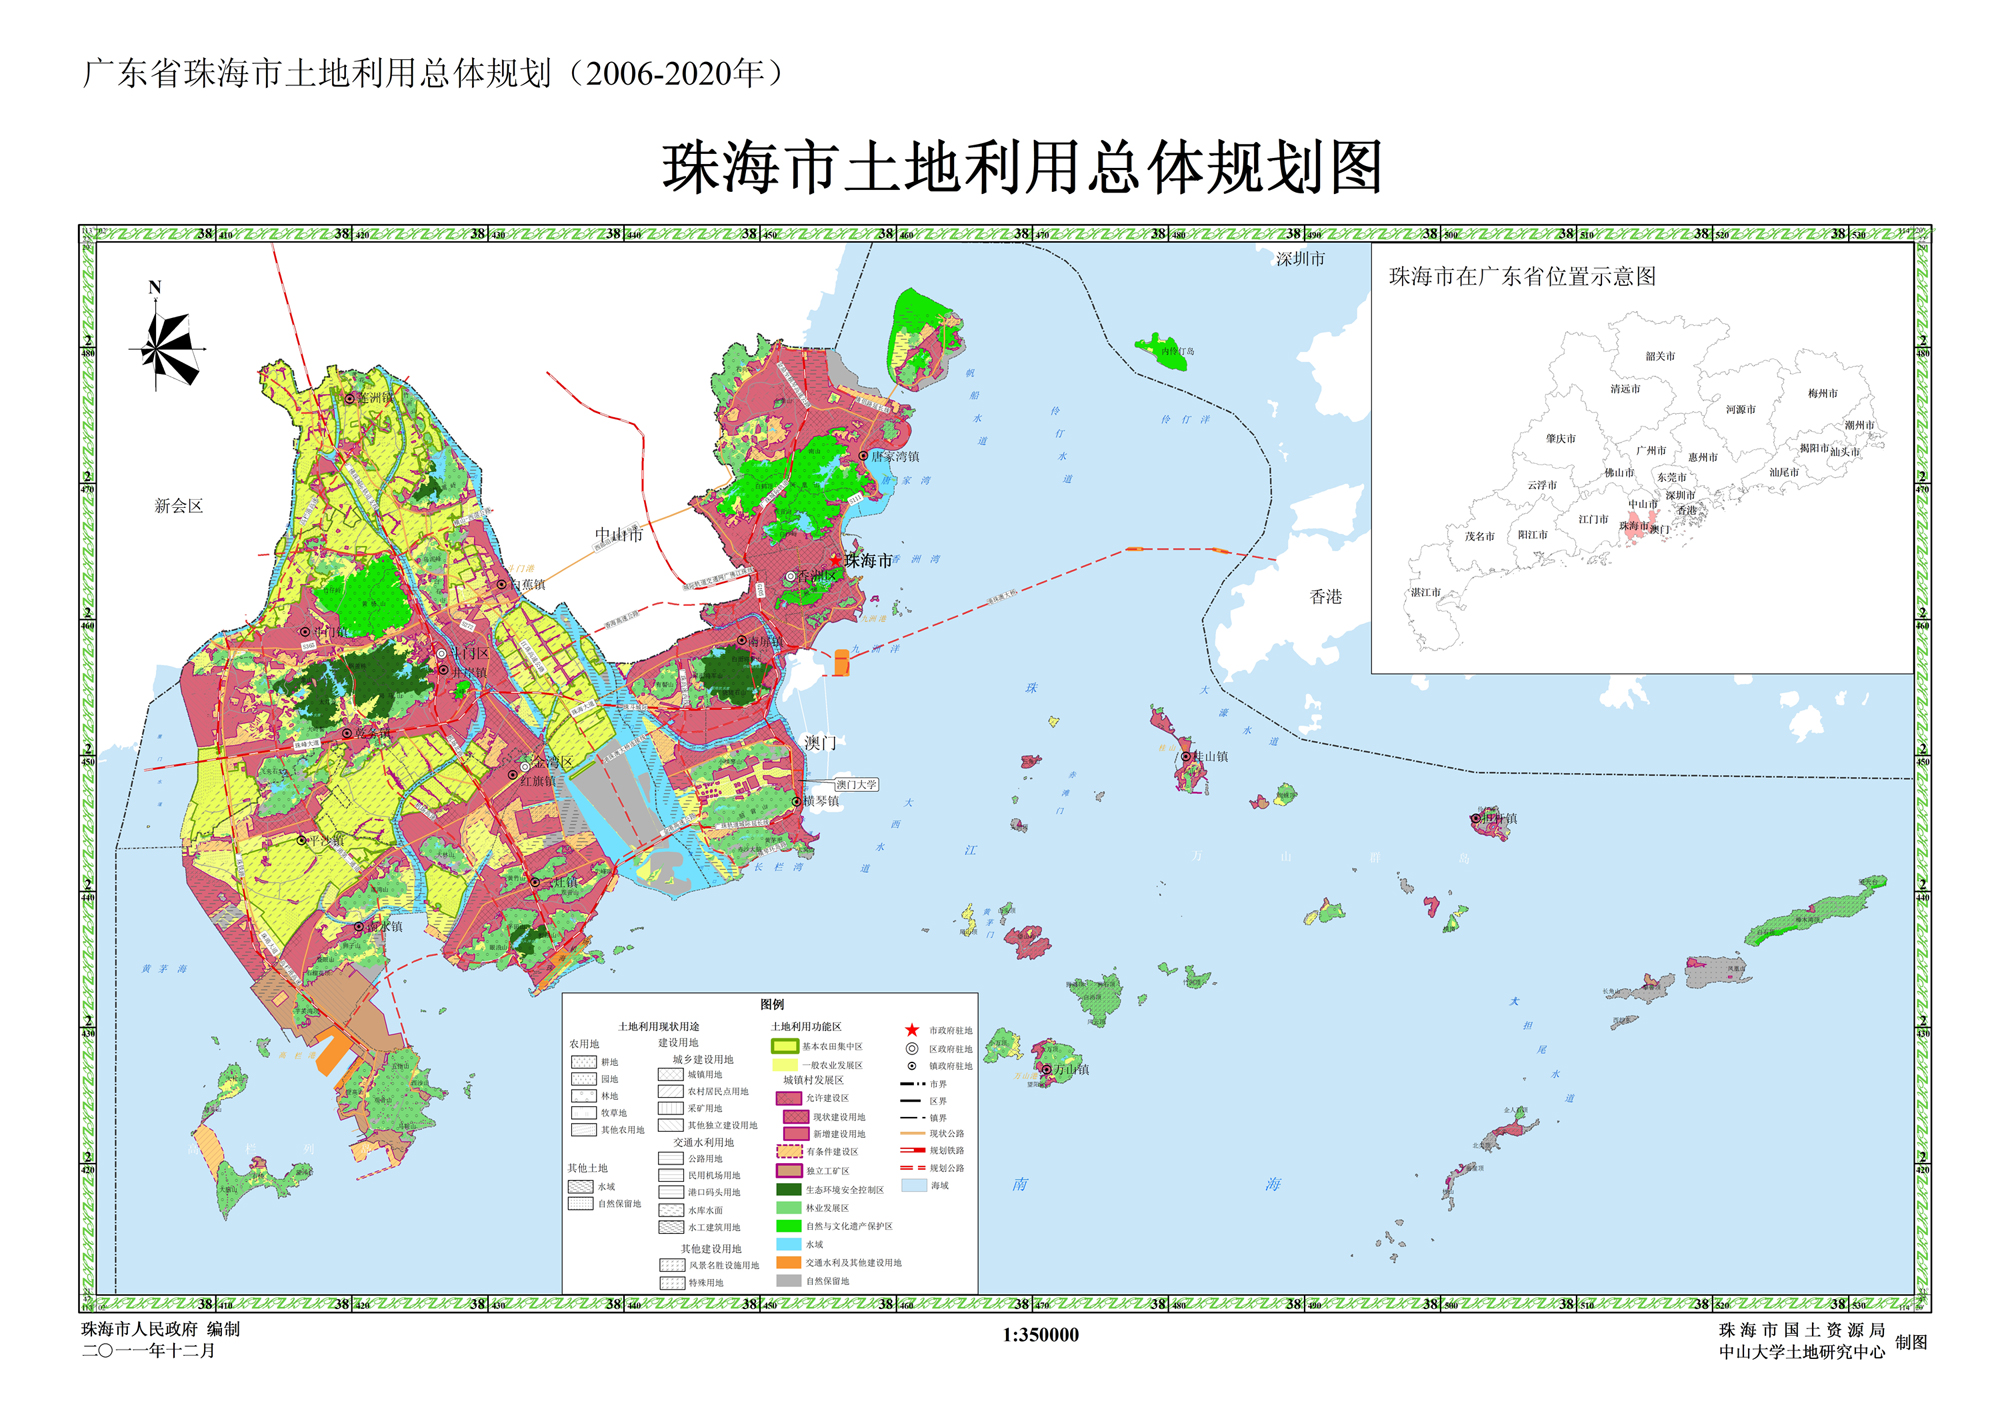Click the red star marking 珠海市 on the map
Screen dimensions: 2000x1415
point(836,560)
